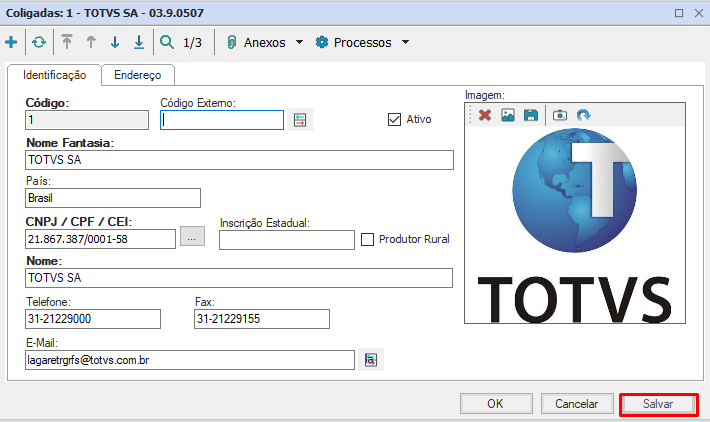Screen dimensions: 710x422
Task: Focus the Código Externo input
Action: click(x=222, y=120)
